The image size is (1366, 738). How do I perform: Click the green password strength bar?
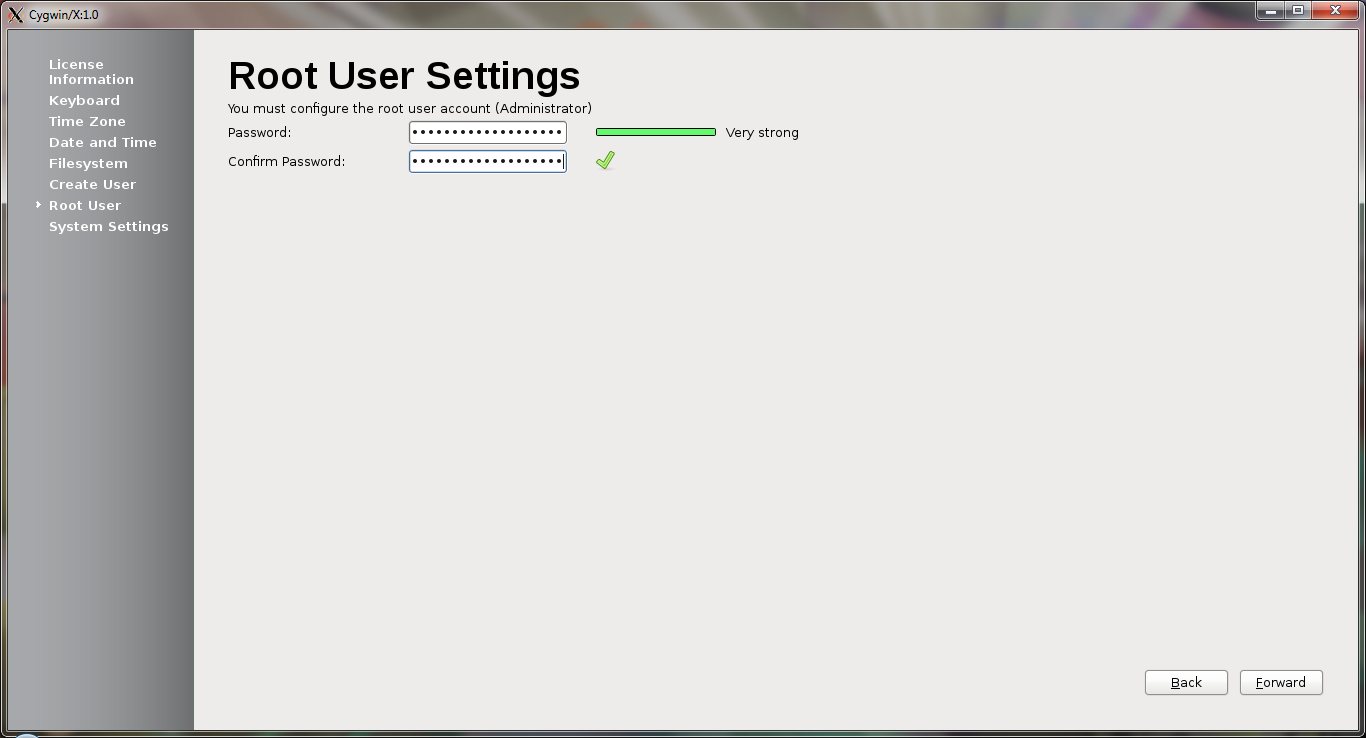coord(655,132)
